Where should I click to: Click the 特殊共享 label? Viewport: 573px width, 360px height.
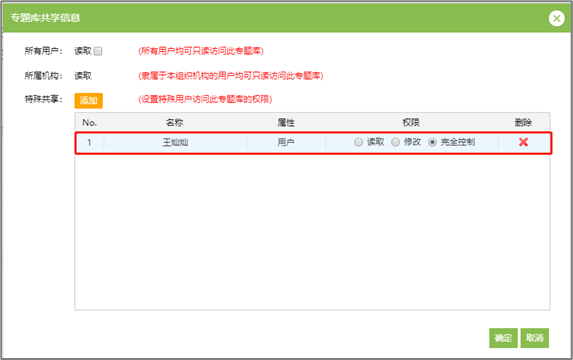tap(43, 99)
